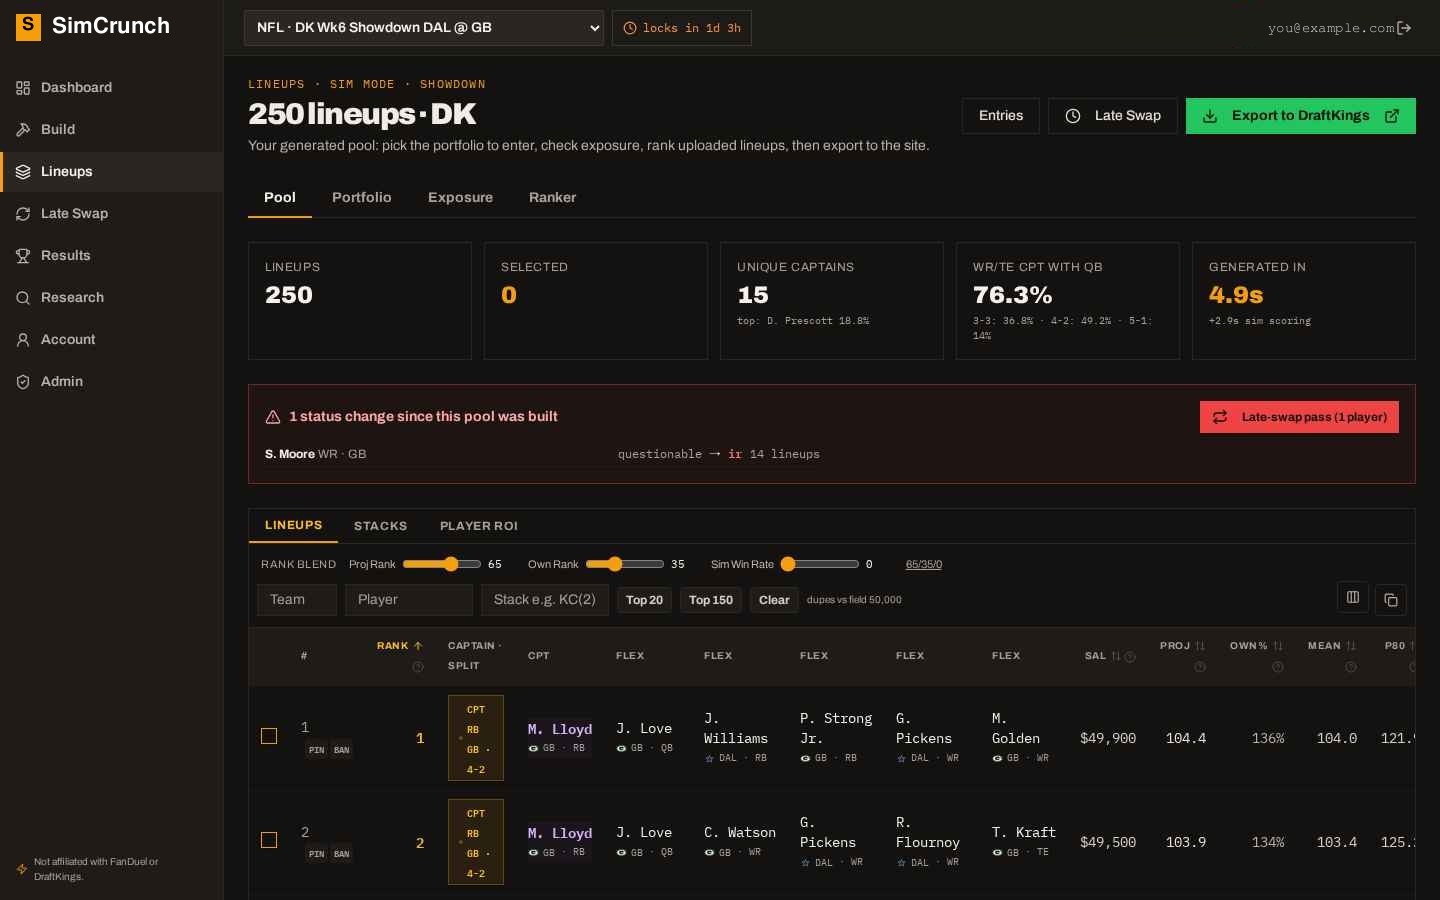
Task: Open the Ranker tab
Action: click(x=552, y=198)
